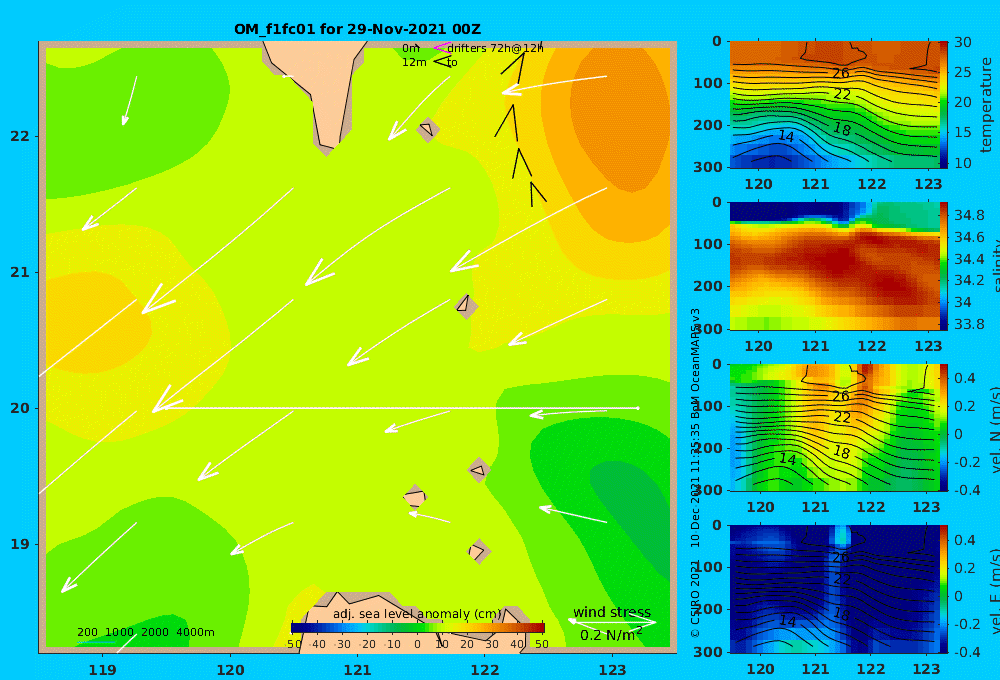Screen dimensions: 1000x680
Task: Click longitude label 120 under main map
Action: (230, 670)
